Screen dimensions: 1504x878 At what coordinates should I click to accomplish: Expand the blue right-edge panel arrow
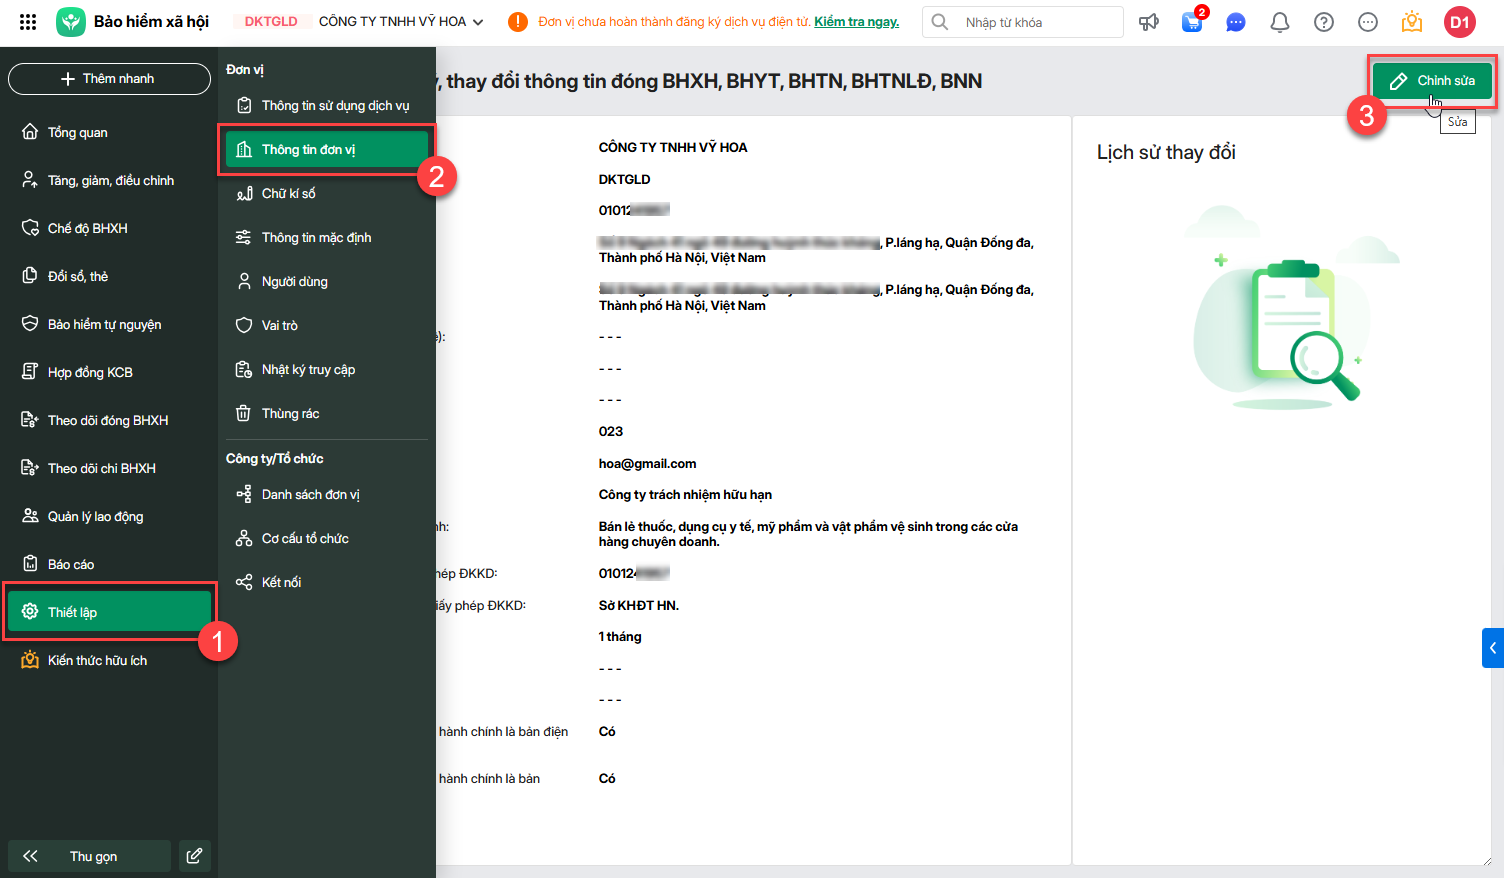pyautogui.click(x=1492, y=648)
